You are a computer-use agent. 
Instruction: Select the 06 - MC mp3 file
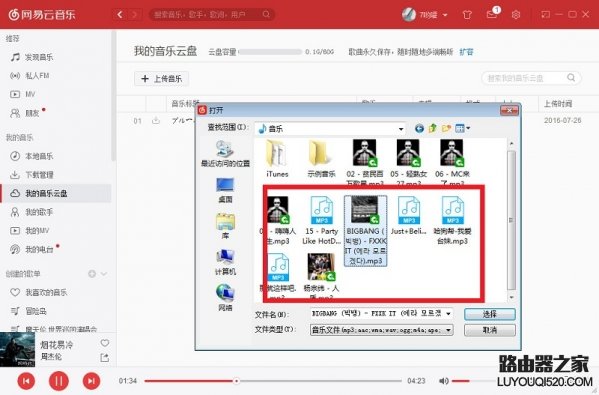tap(452, 162)
